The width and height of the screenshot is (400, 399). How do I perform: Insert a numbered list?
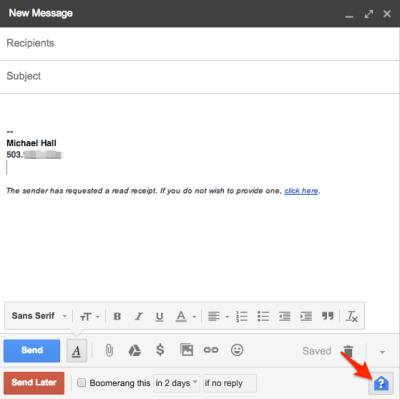click(x=242, y=316)
